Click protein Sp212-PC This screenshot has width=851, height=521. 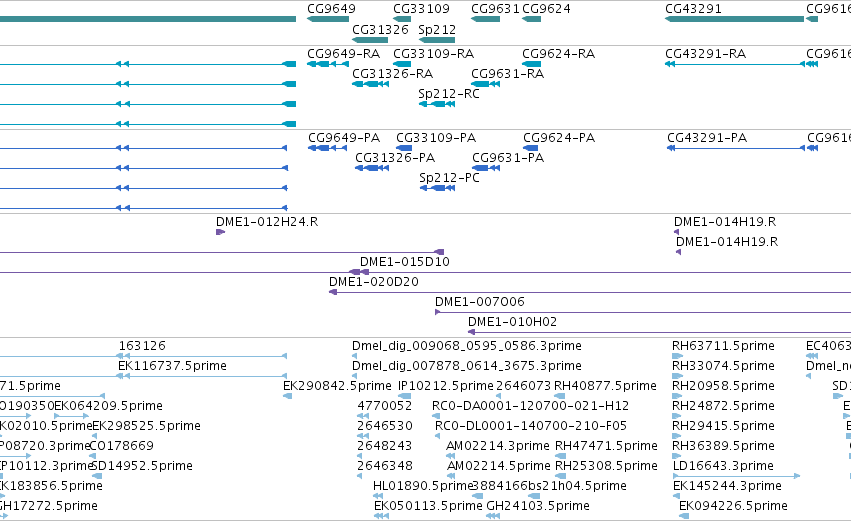pyautogui.click(x=449, y=178)
